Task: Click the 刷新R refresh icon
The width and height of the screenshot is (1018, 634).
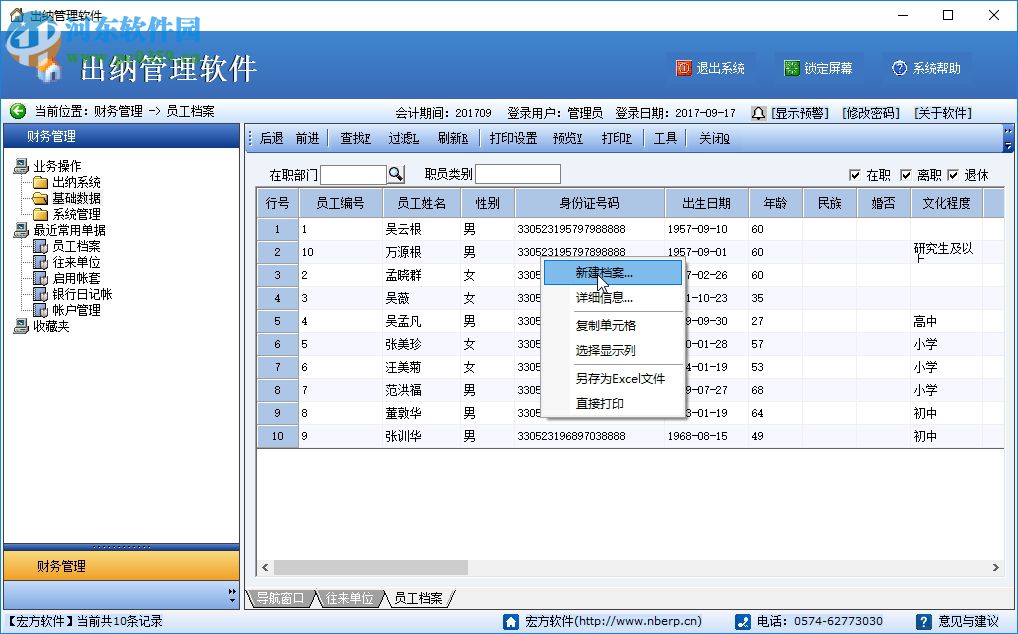Action: coord(452,138)
